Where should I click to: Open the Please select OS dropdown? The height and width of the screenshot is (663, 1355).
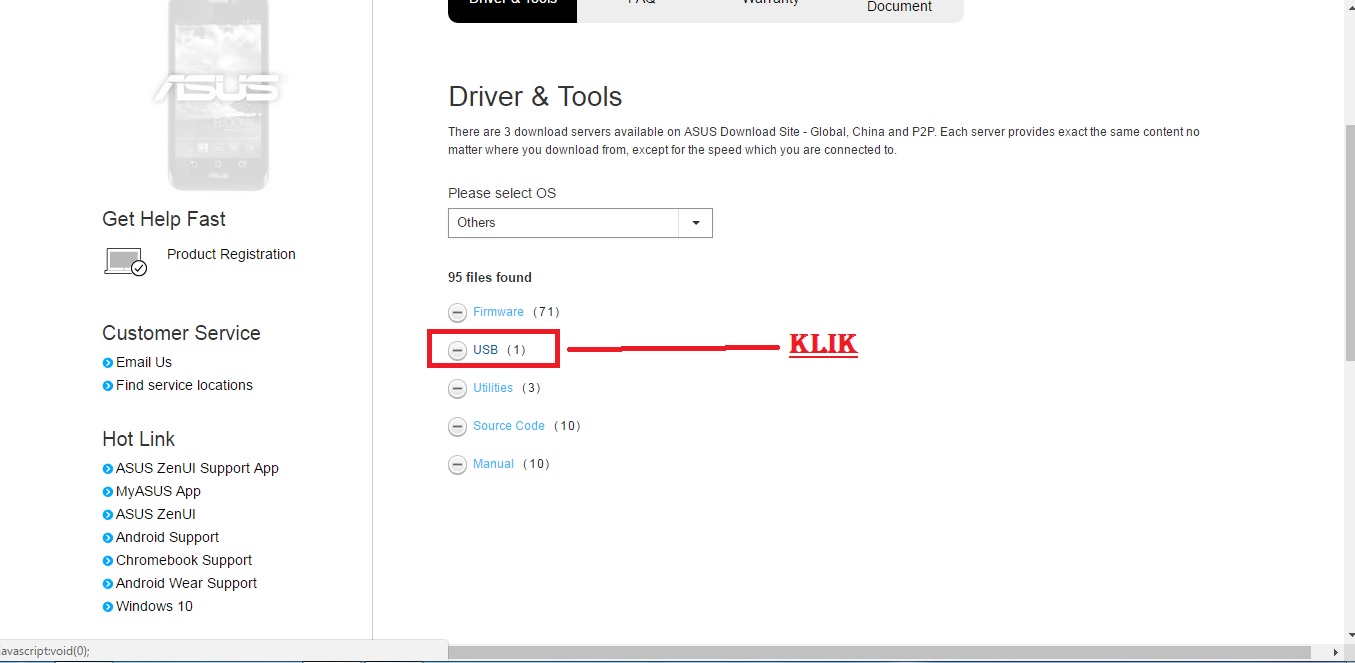coord(580,223)
